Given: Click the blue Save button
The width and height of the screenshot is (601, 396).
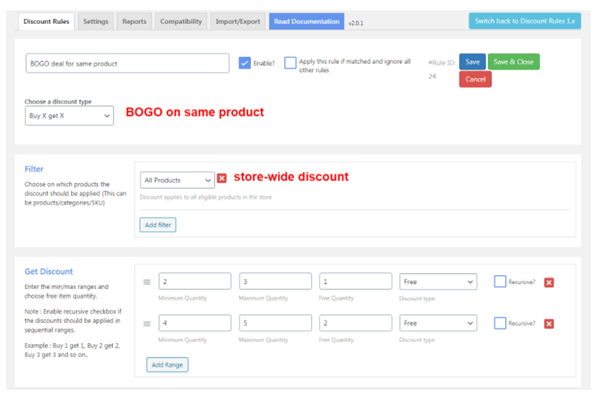Looking at the screenshot, I should coord(473,62).
